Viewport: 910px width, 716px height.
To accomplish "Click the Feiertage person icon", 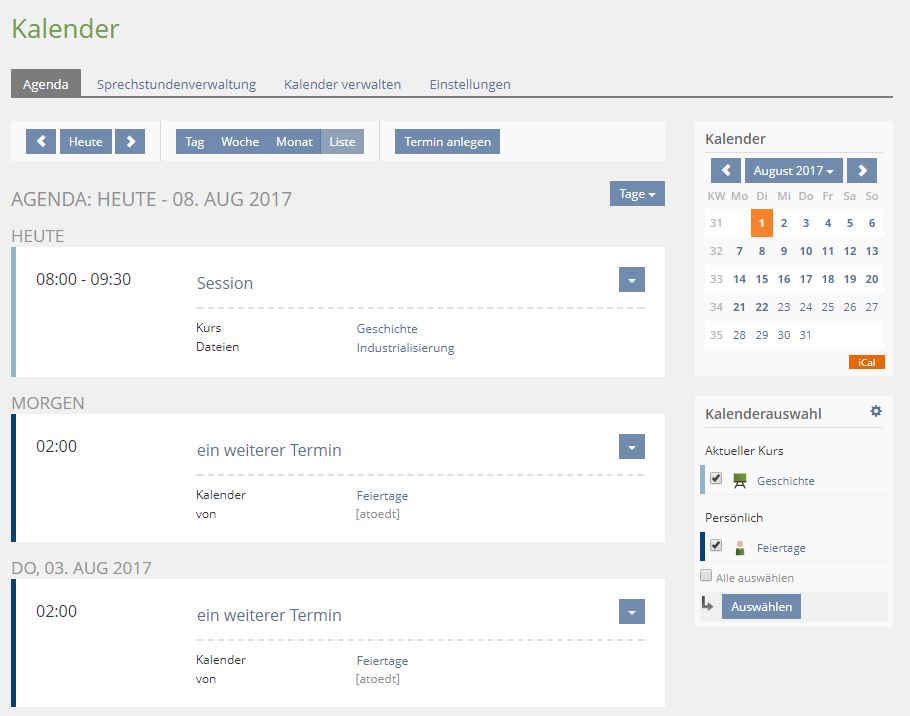I will [x=740, y=548].
